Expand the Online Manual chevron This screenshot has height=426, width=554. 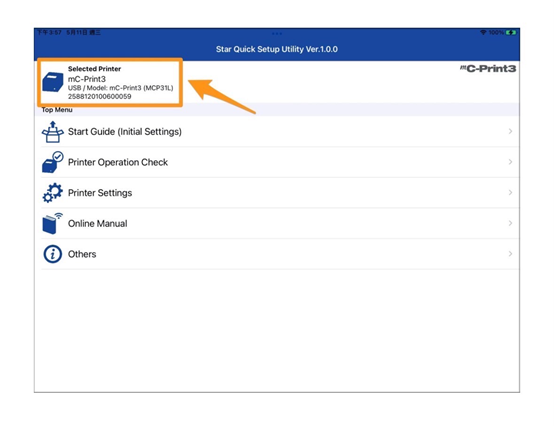click(510, 223)
